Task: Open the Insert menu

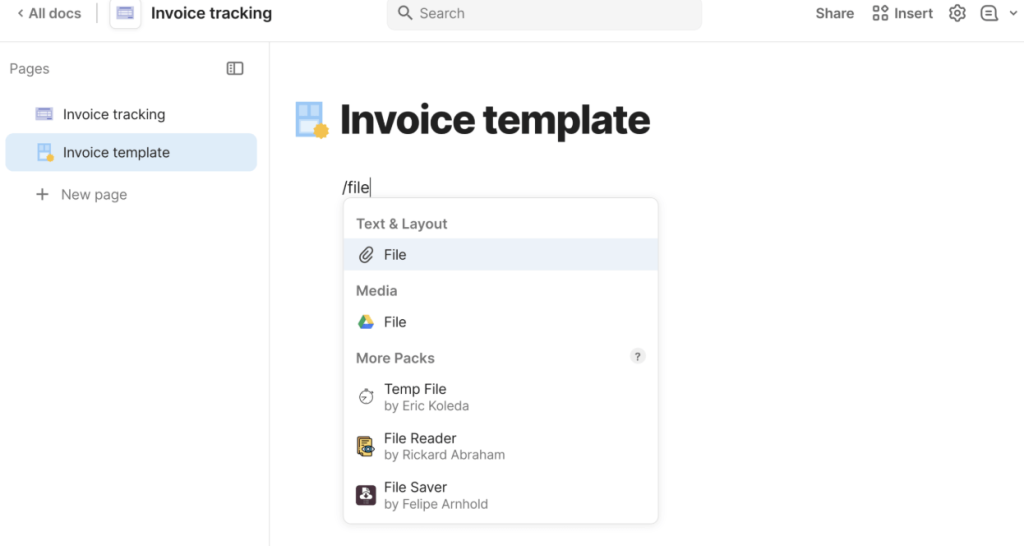Action: (903, 13)
